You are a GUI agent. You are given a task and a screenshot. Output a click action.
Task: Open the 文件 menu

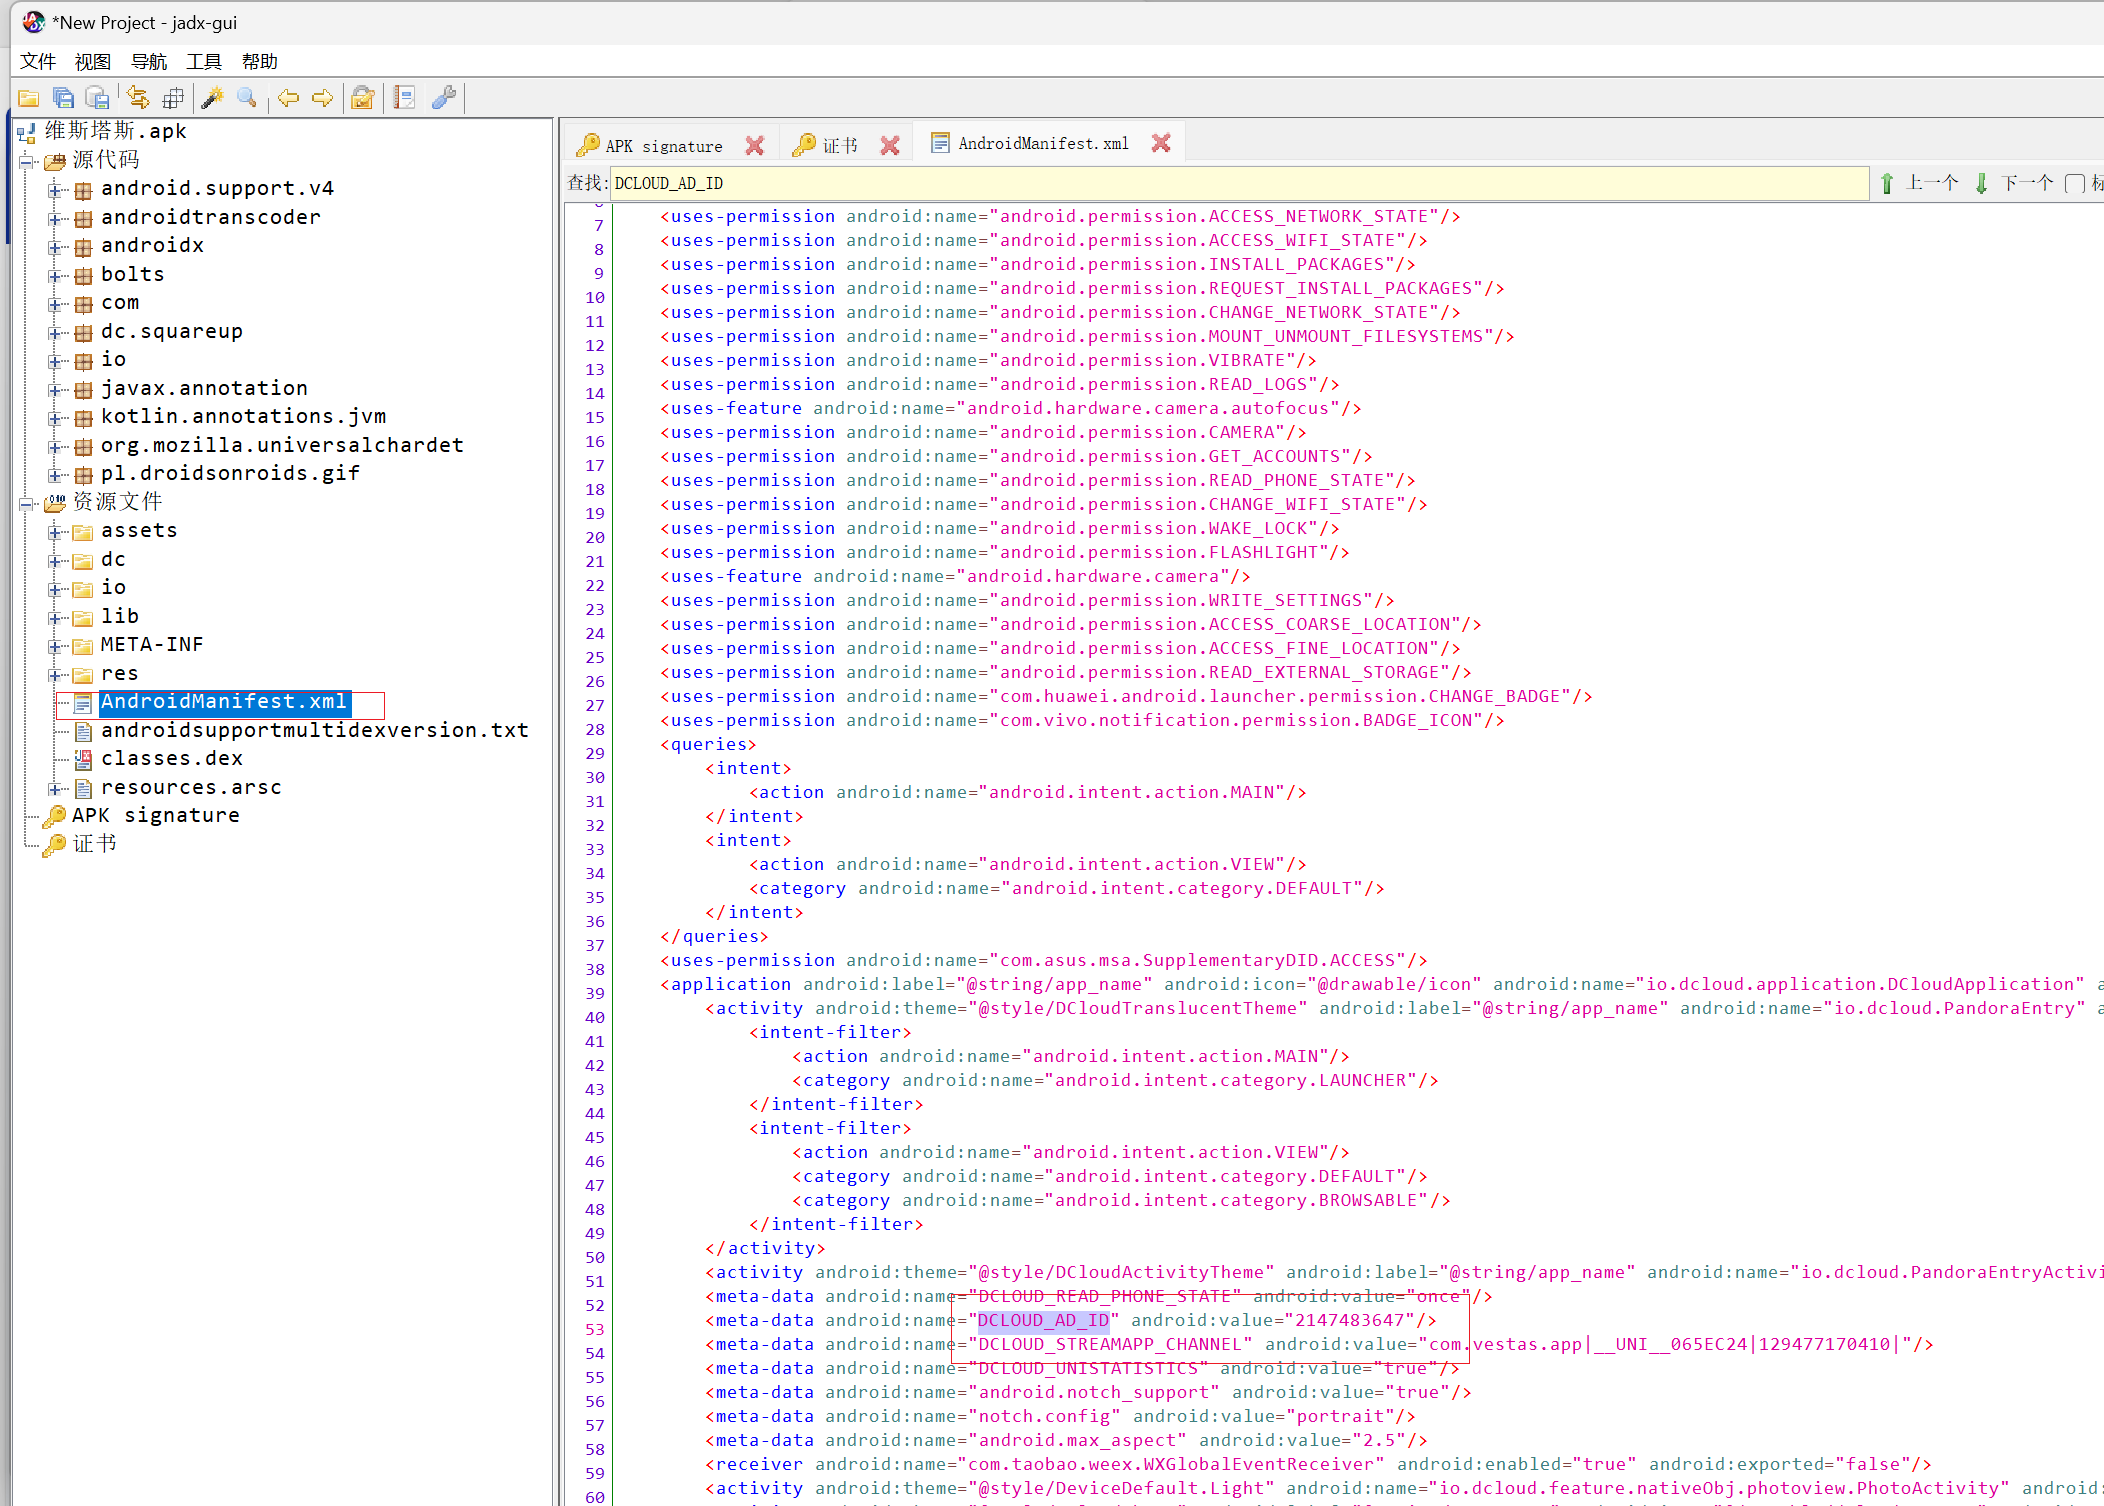click(x=38, y=62)
